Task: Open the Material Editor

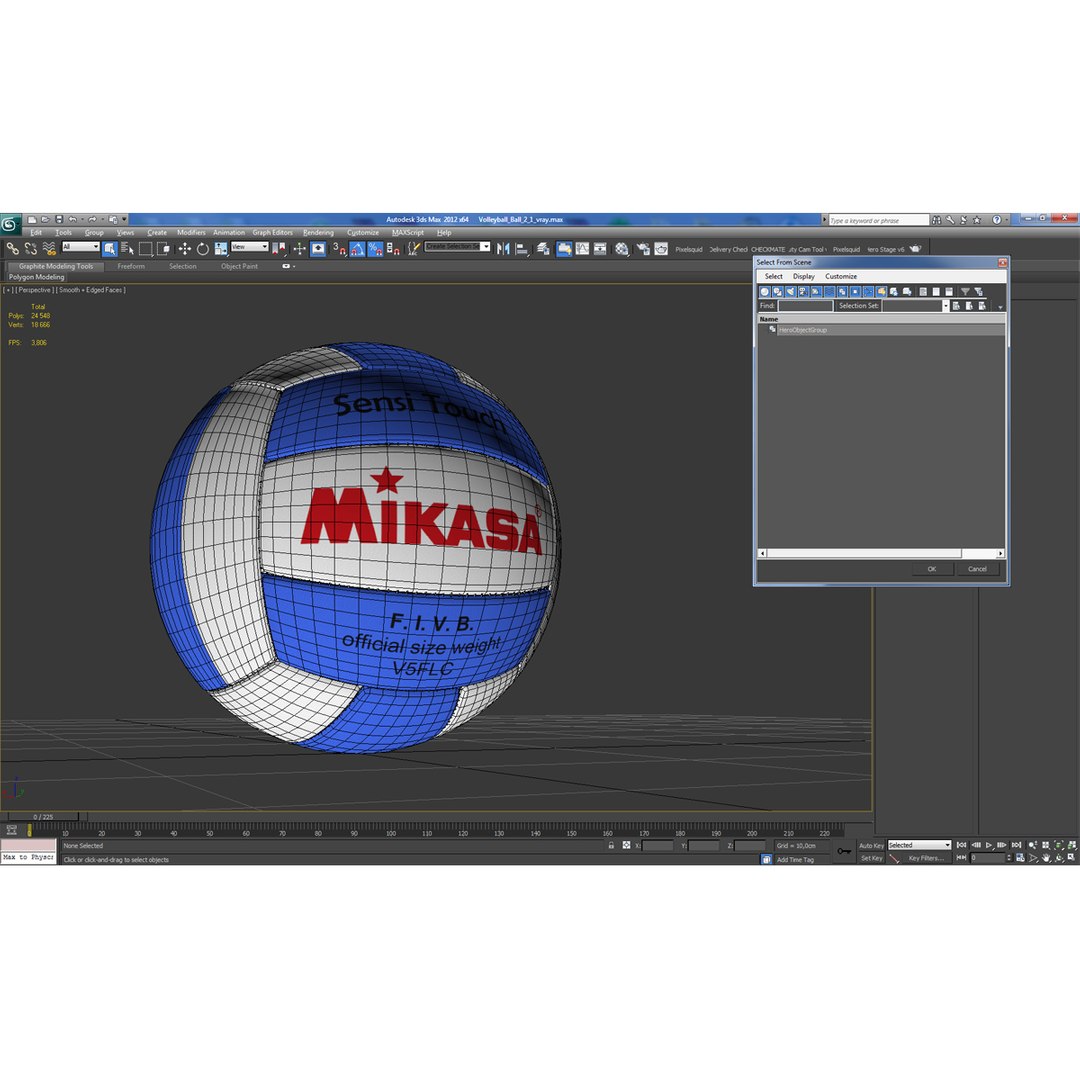Action: 621,249
